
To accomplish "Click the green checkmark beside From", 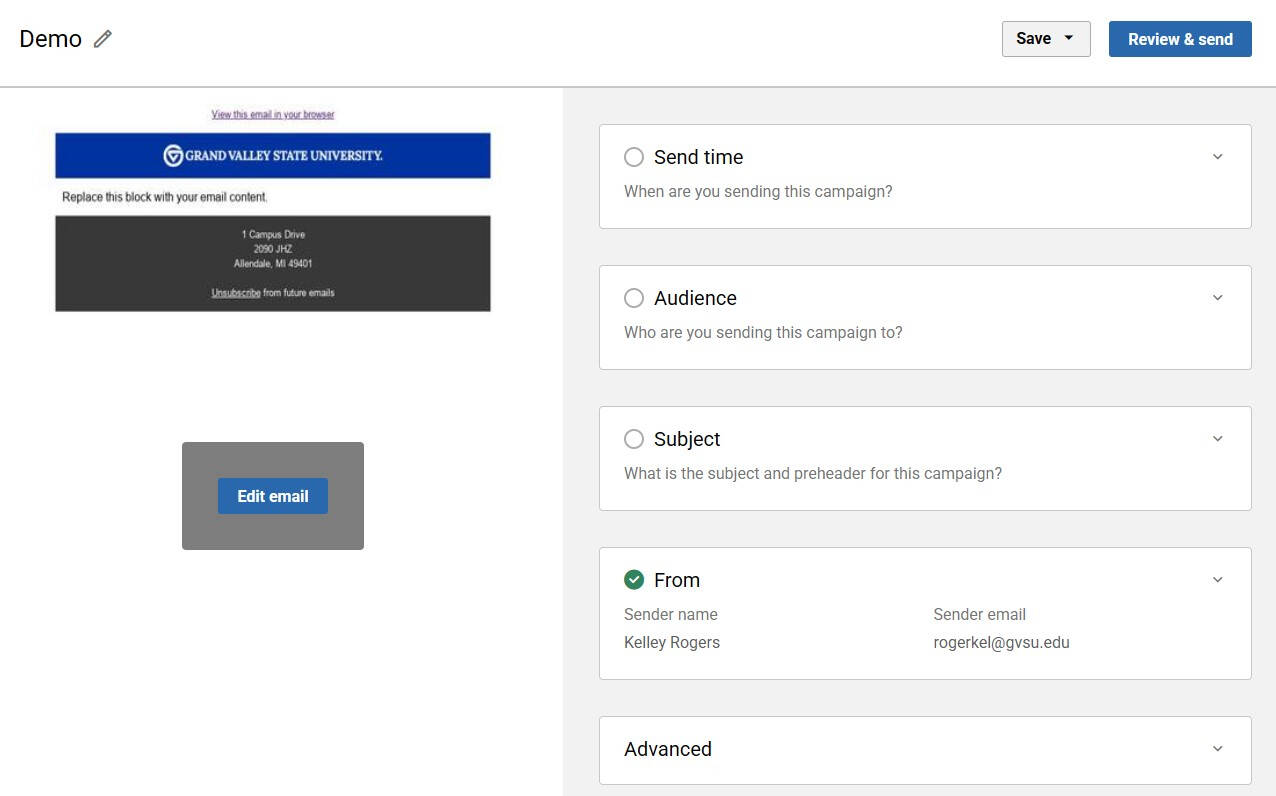I will coord(633,580).
